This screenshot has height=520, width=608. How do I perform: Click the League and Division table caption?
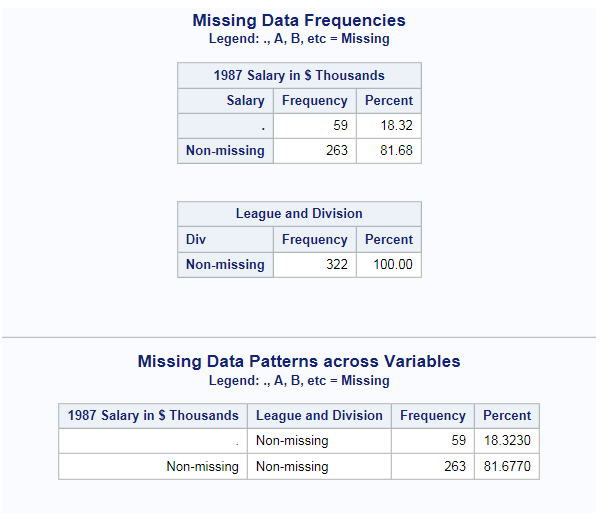[x=299, y=213]
